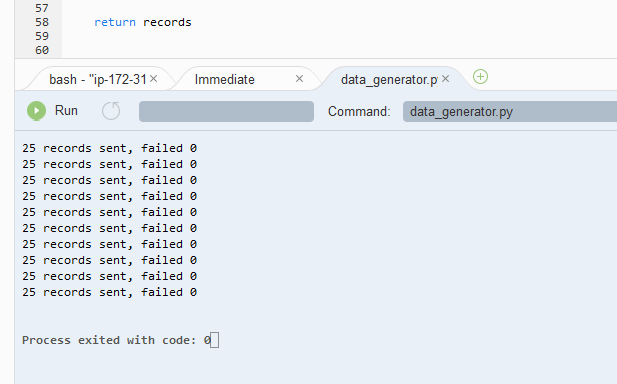The width and height of the screenshot is (617, 384).
Task: Click the Command: label
Action: (359, 111)
